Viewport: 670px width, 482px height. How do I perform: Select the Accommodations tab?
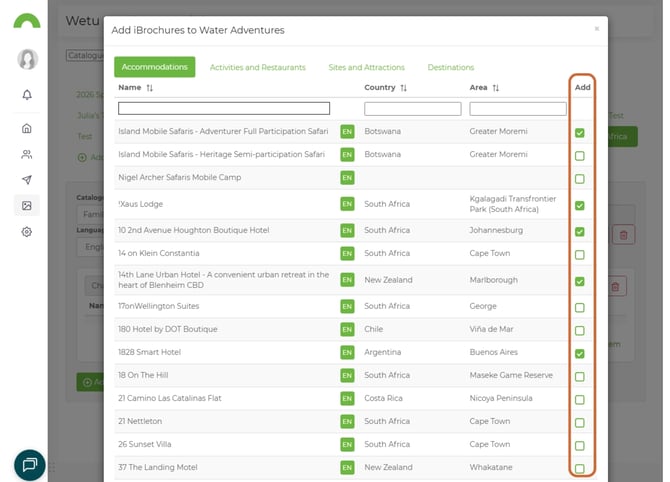point(155,67)
